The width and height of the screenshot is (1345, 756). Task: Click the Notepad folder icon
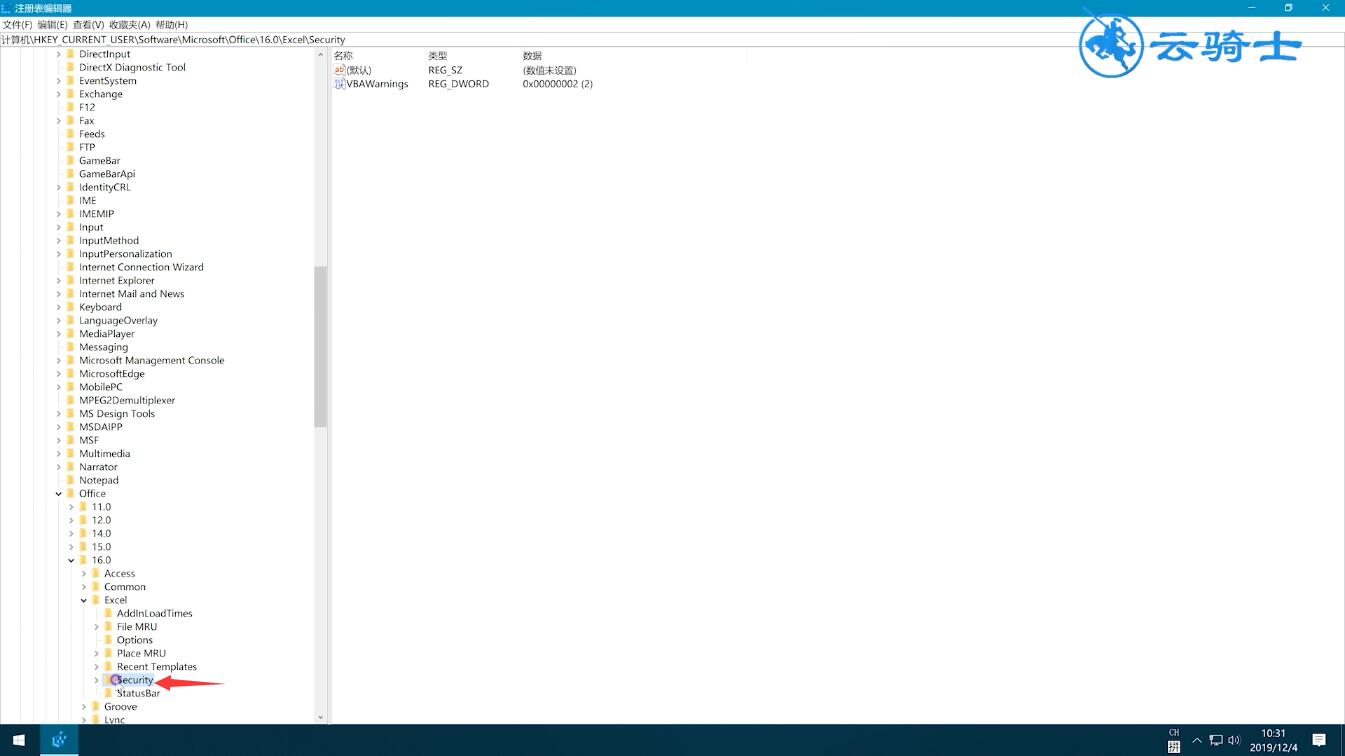click(x=71, y=480)
